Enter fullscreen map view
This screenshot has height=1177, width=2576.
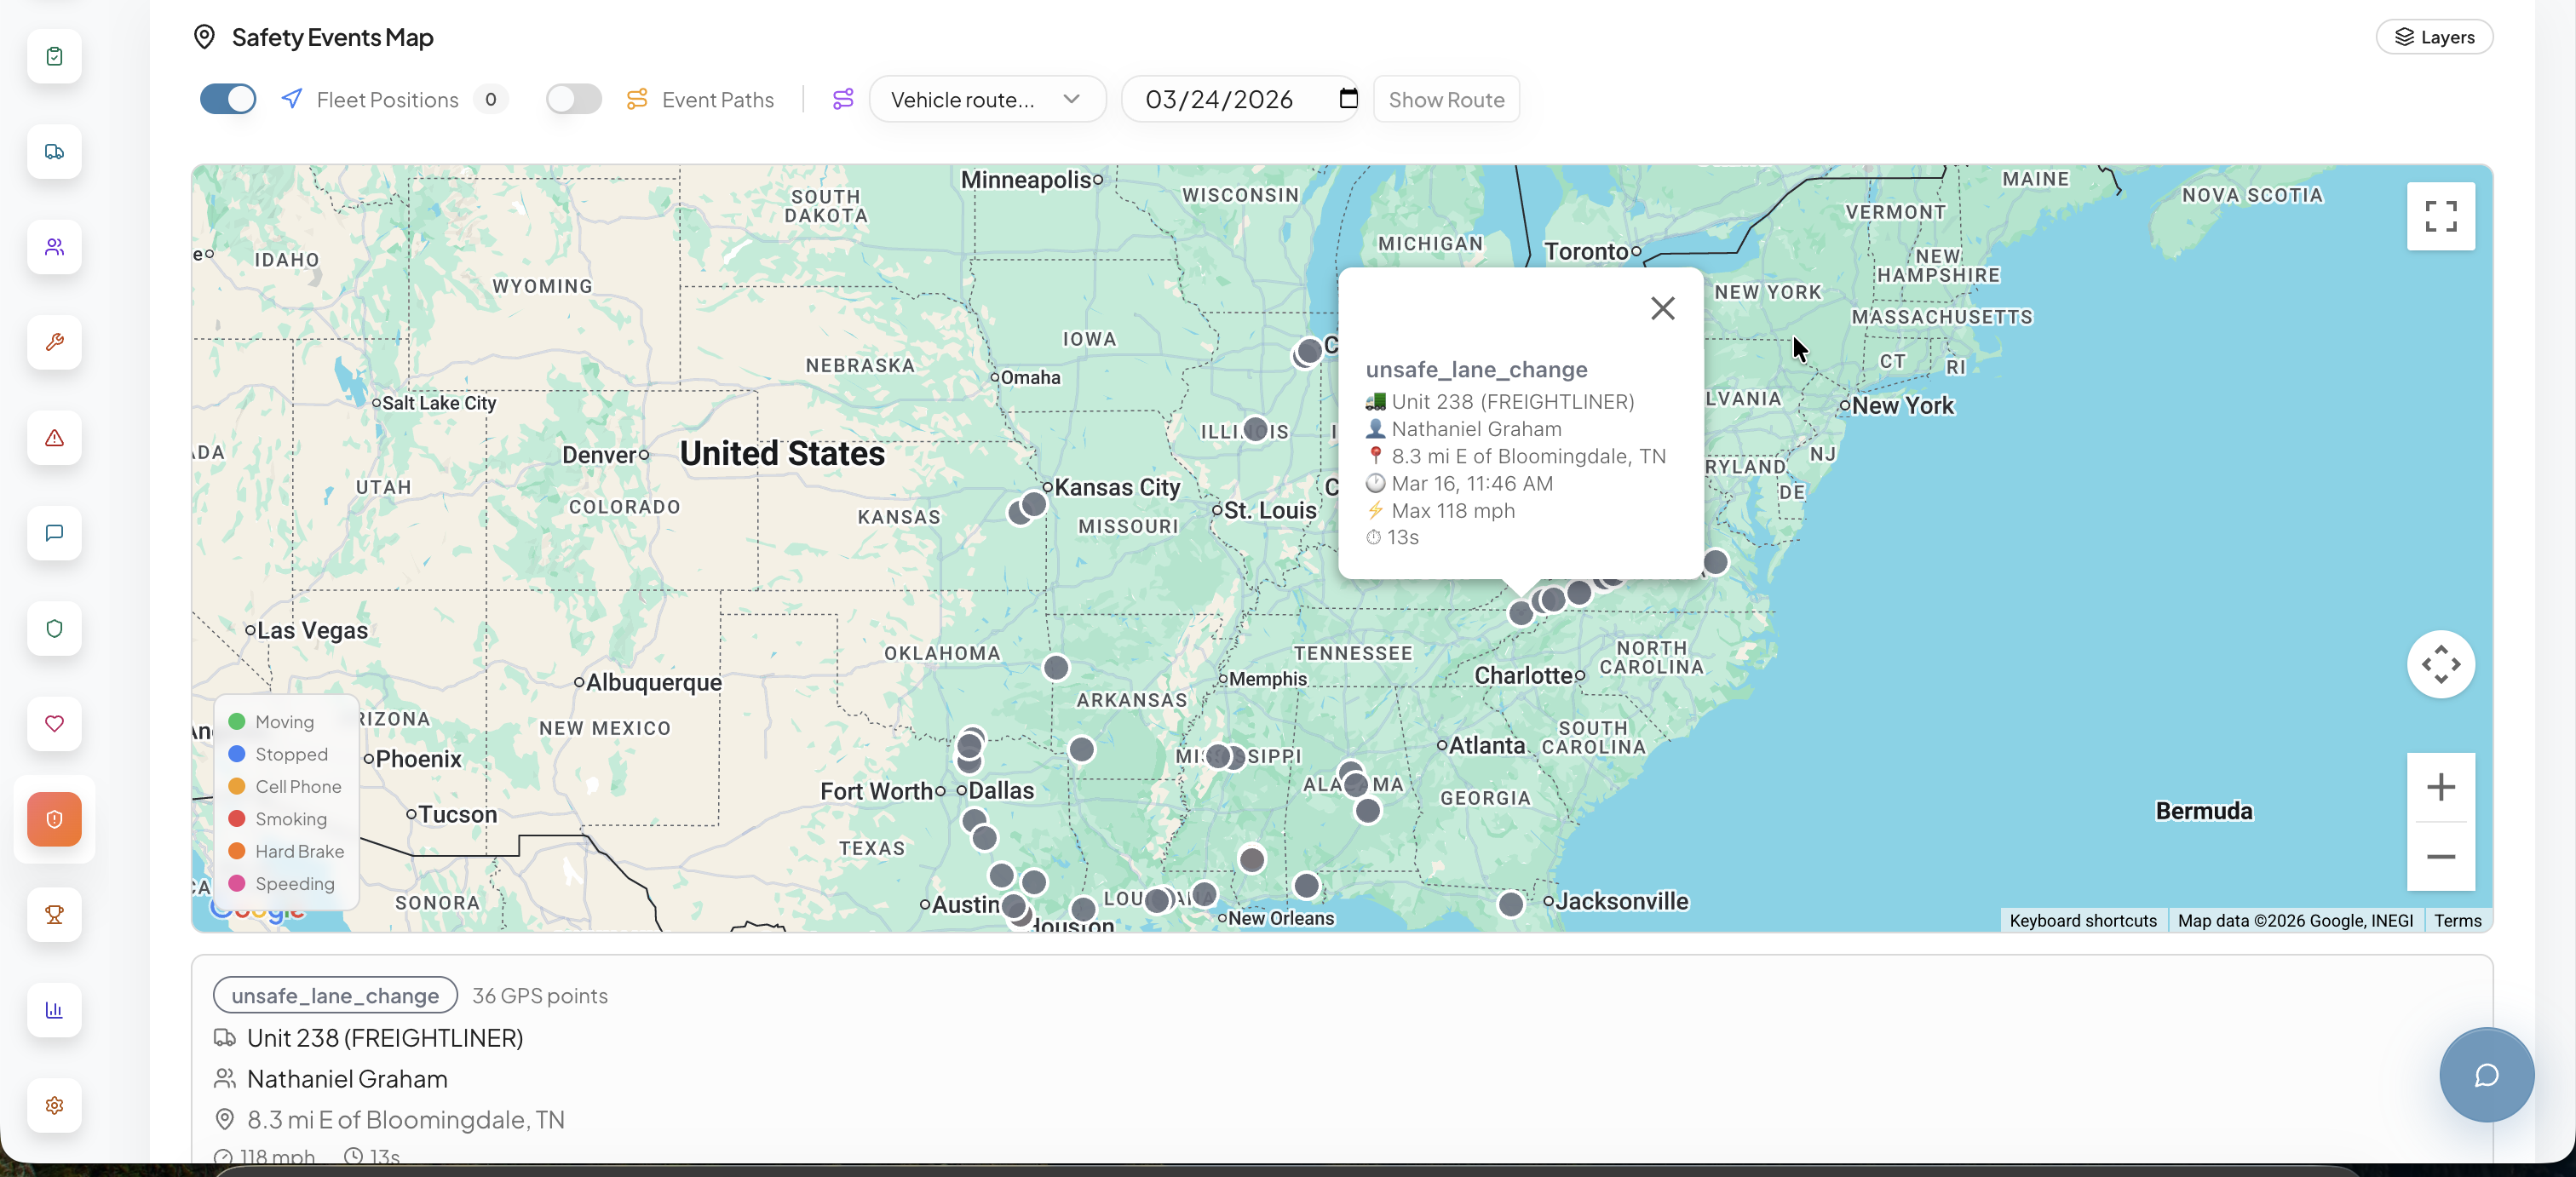(2440, 216)
